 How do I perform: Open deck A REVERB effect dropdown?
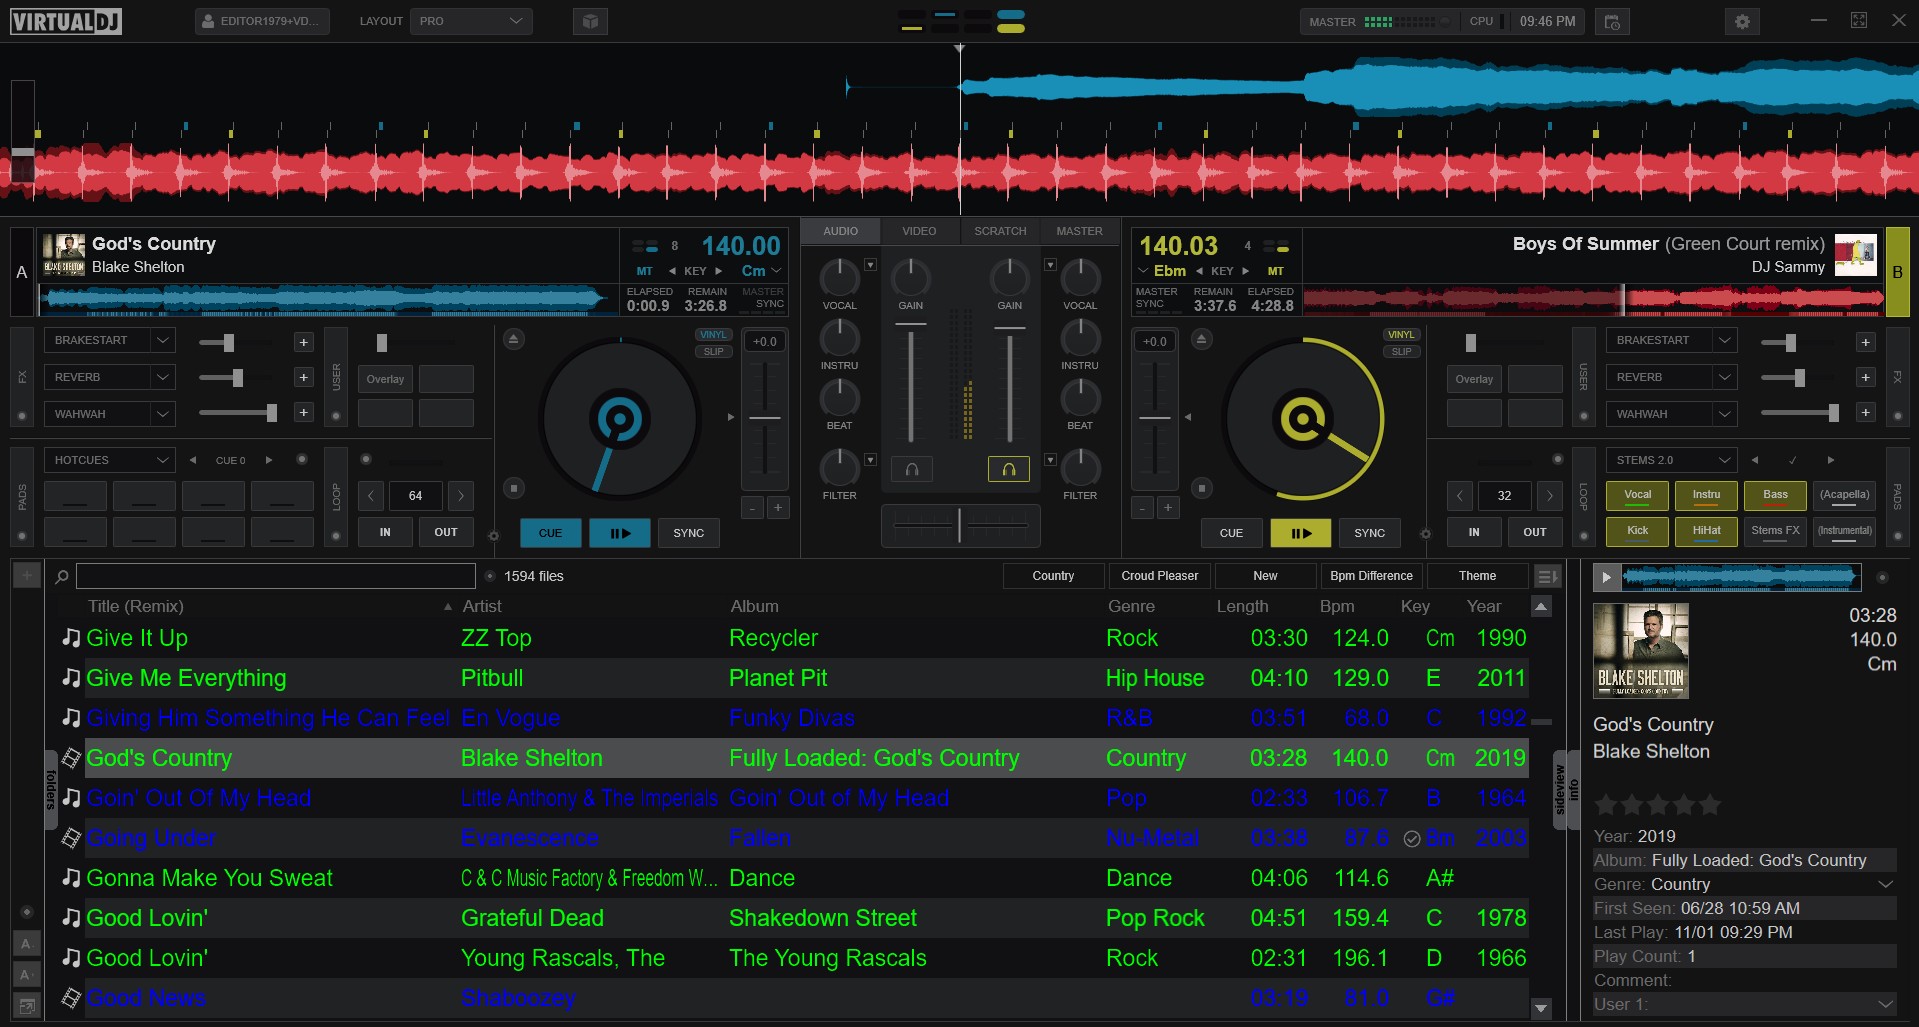(109, 377)
